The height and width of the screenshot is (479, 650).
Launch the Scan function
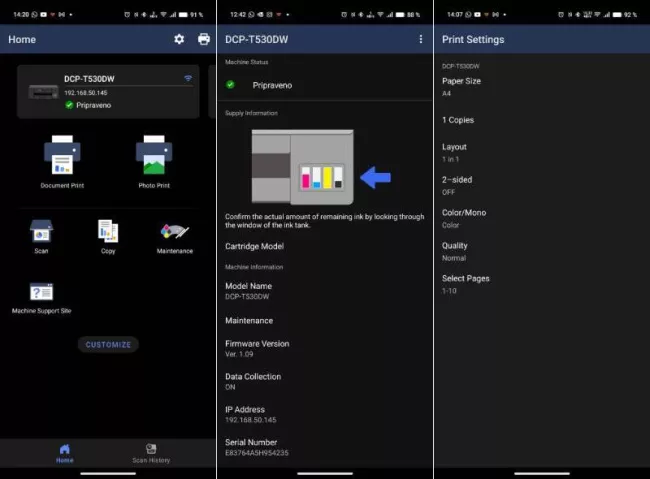click(x=41, y=236)
